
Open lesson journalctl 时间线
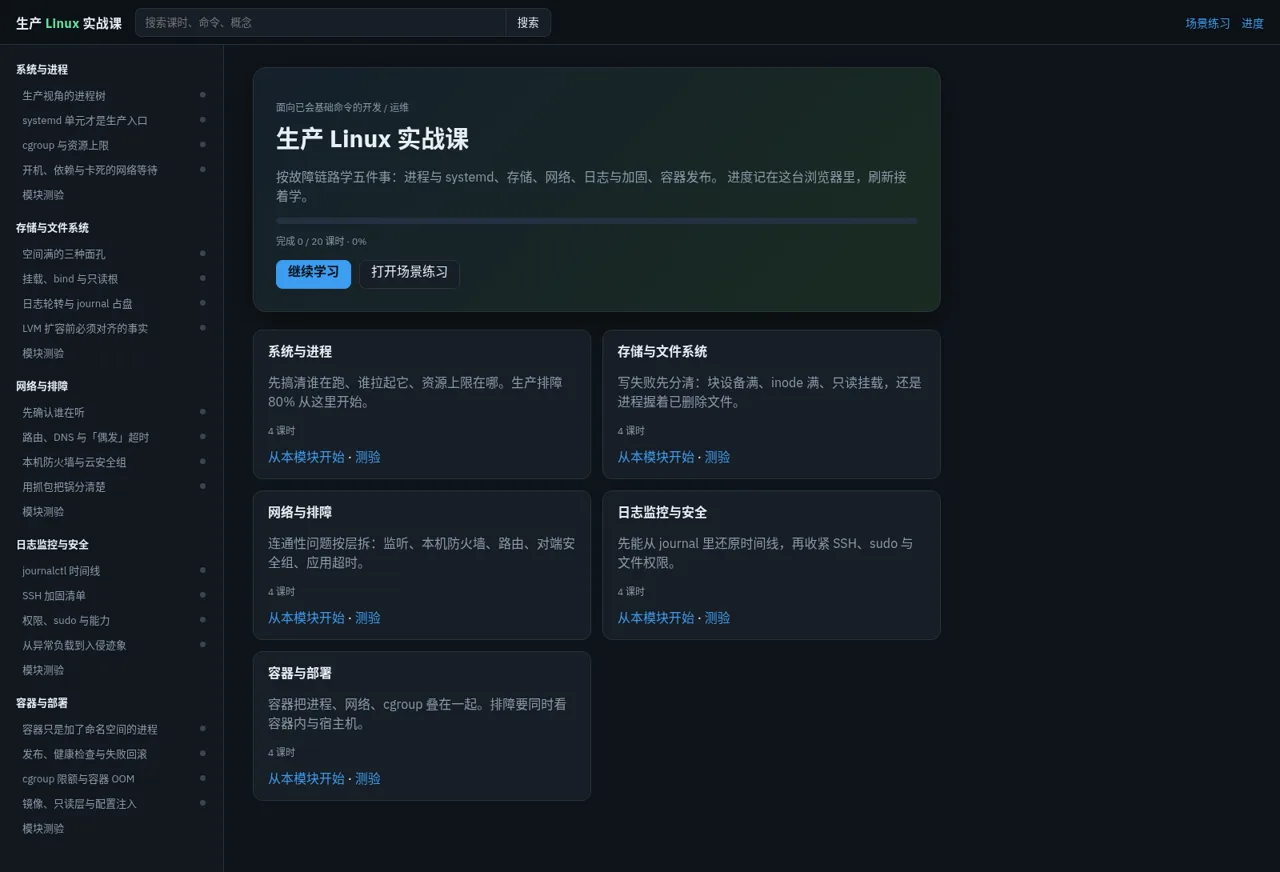click(x=114, y=571)
